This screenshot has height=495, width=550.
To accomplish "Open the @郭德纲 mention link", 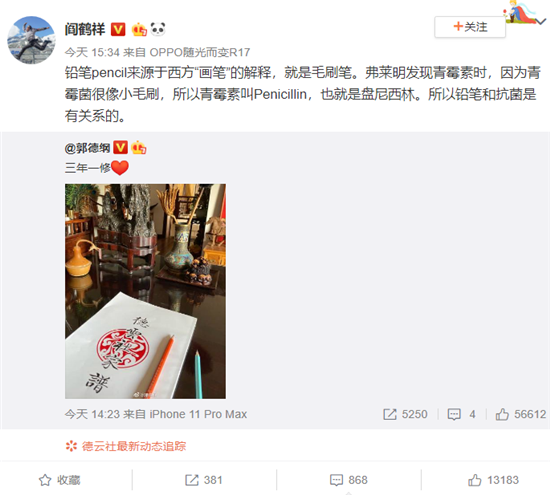I will (87, 148).
